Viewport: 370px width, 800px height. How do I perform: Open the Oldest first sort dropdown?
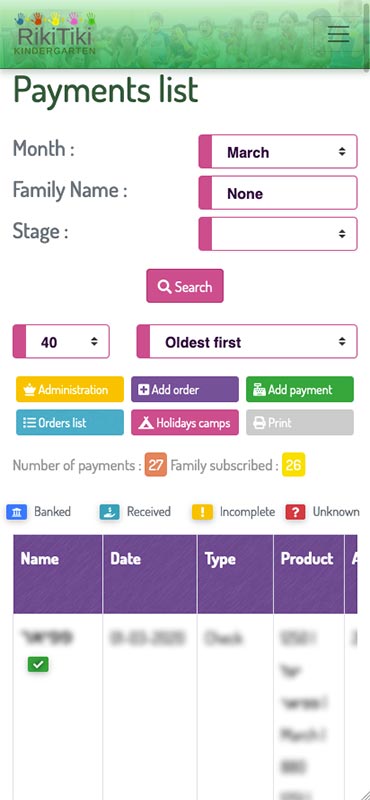point(246,341)
